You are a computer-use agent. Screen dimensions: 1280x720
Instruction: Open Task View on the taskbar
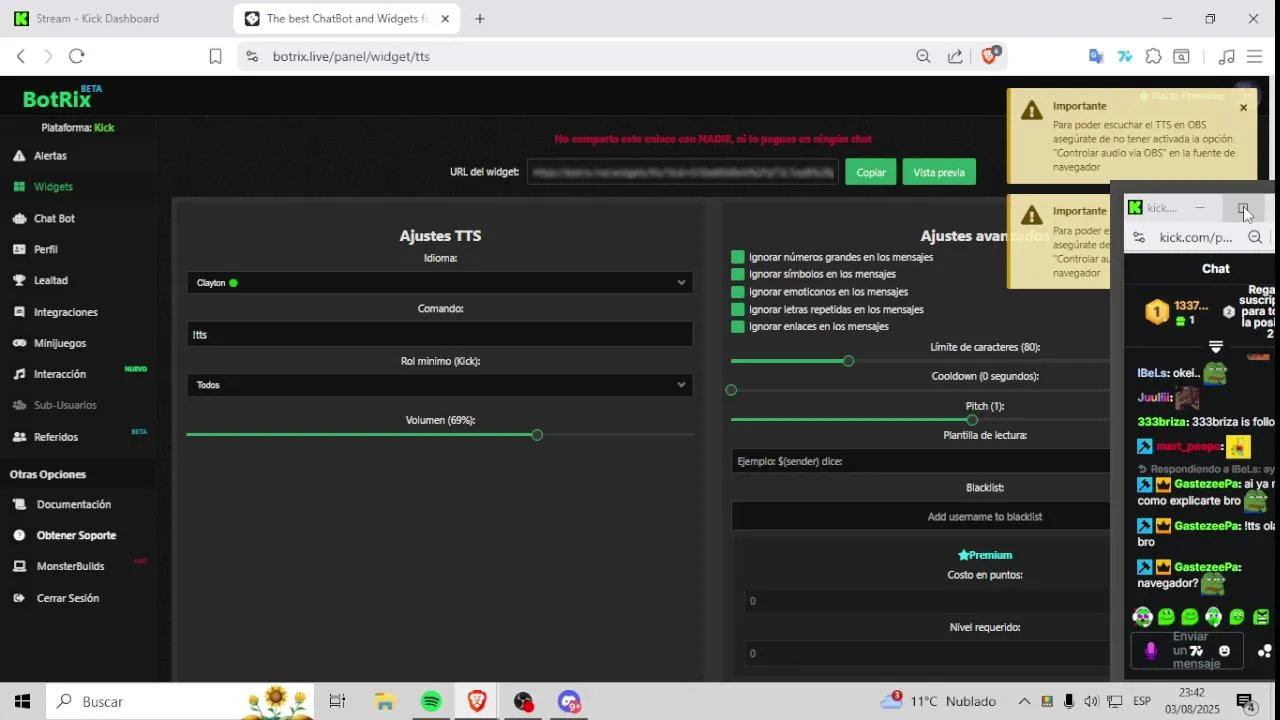tap(337, 702)
